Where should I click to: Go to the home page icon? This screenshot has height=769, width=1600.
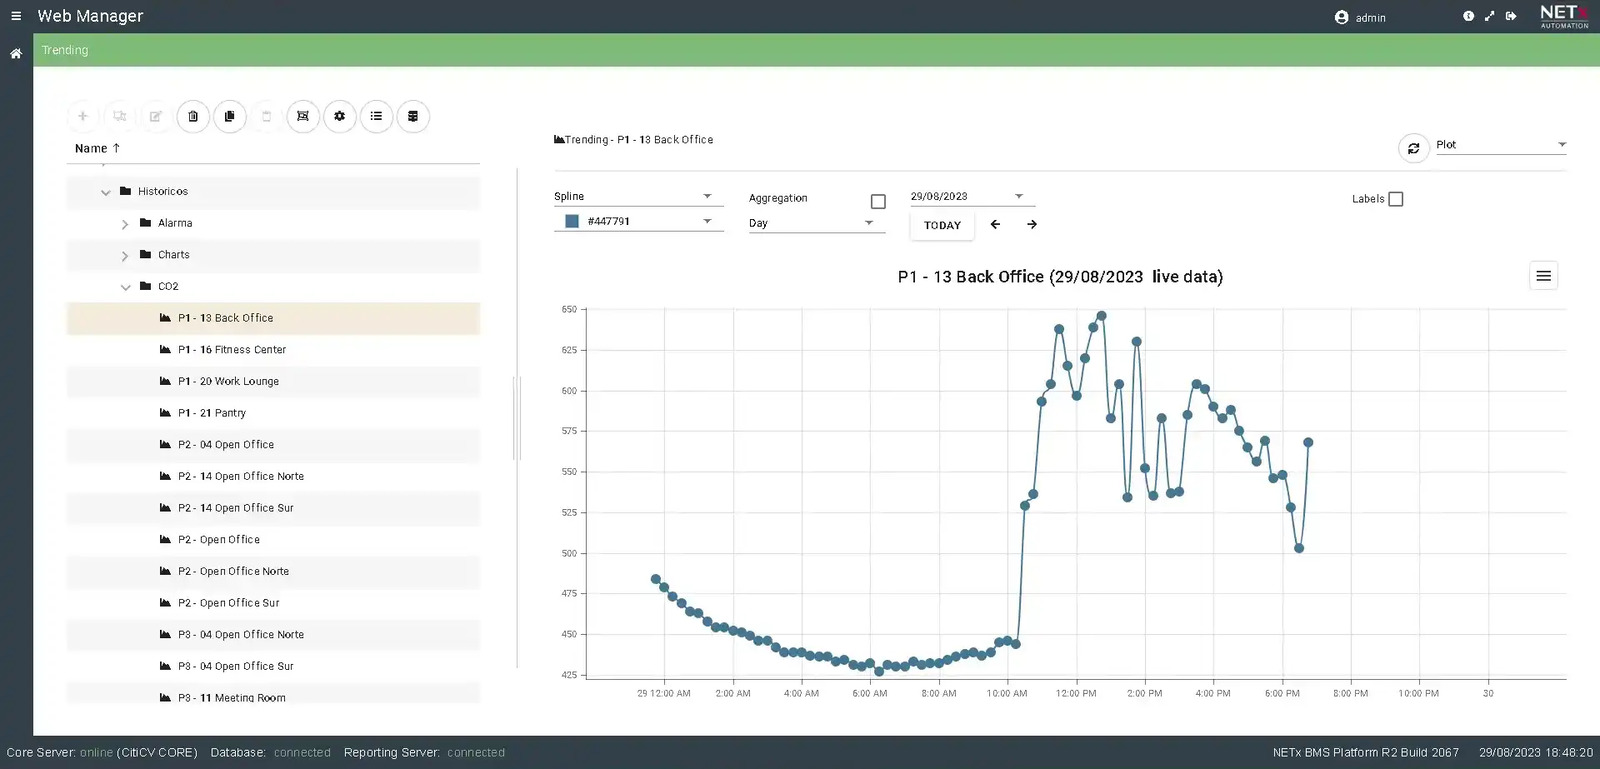click(16, 54)
